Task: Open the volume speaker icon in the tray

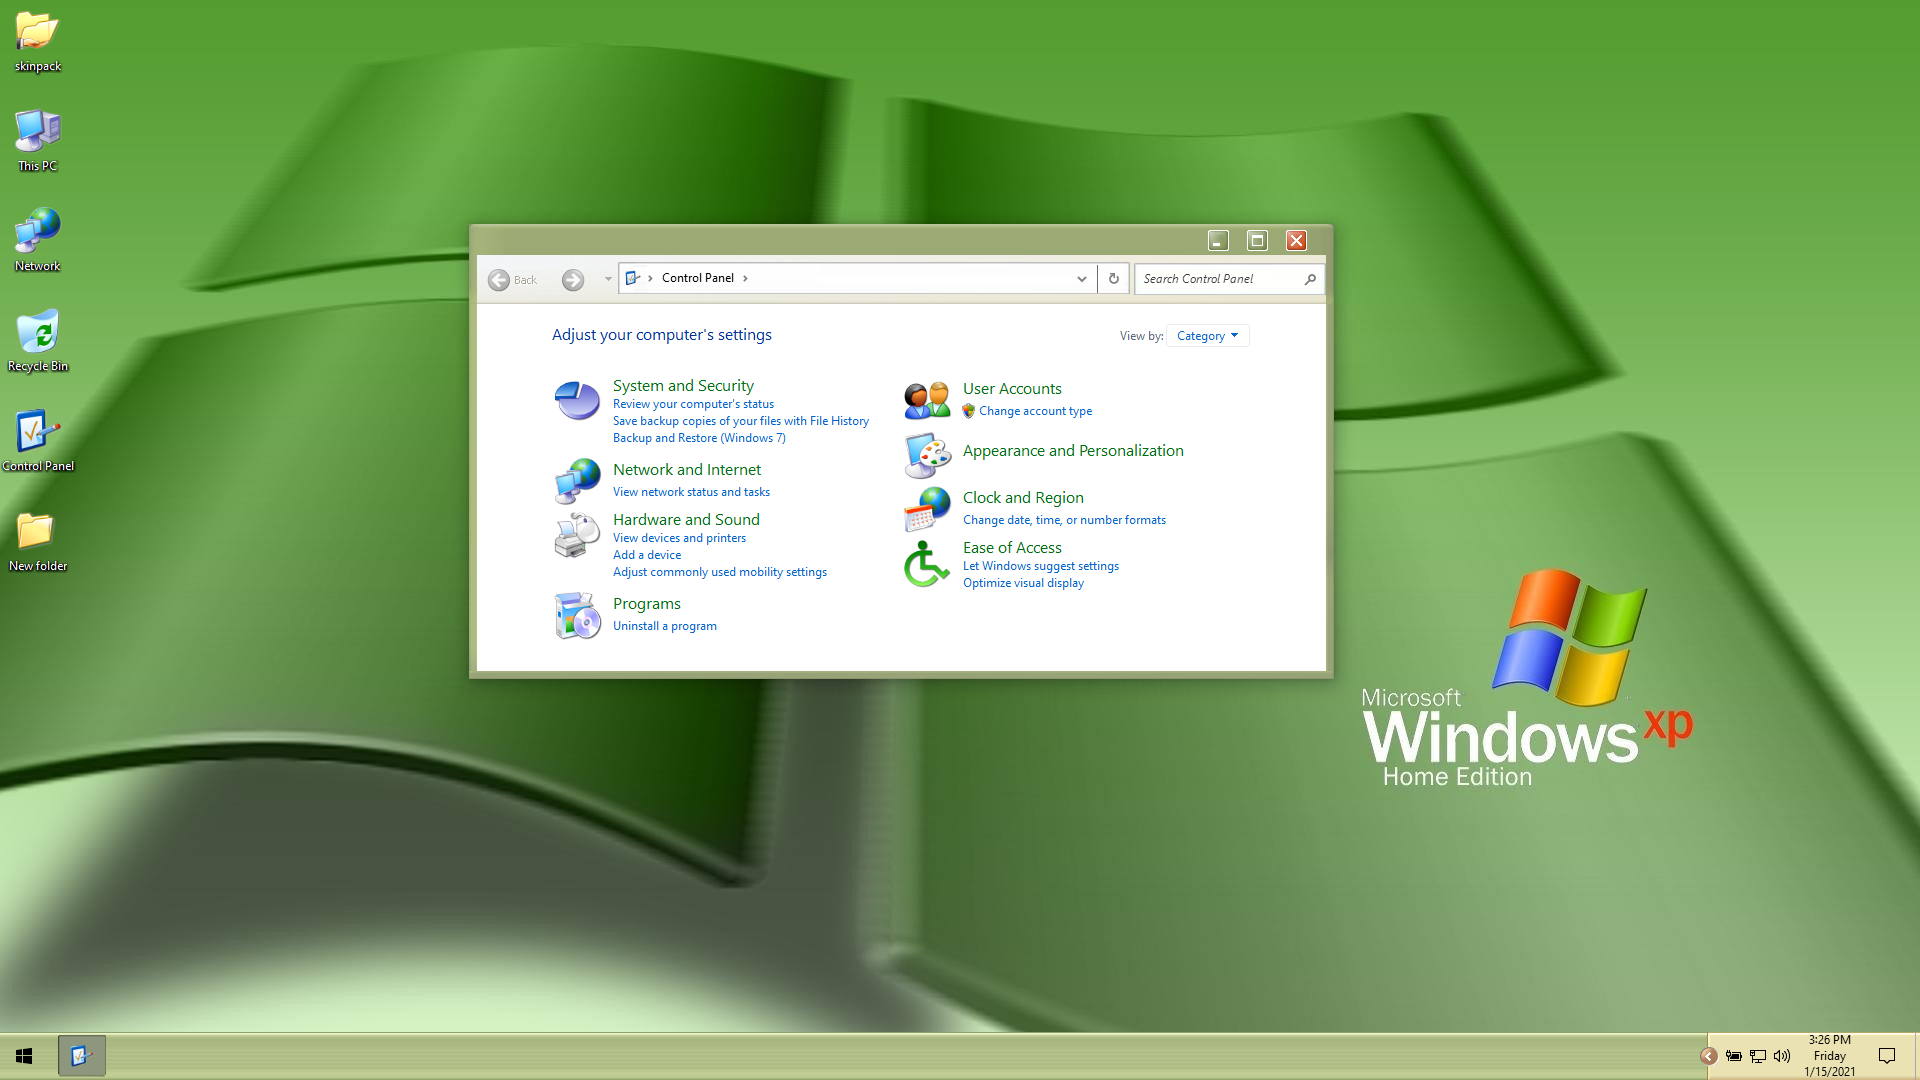Action: [x=1781, y=1056]
